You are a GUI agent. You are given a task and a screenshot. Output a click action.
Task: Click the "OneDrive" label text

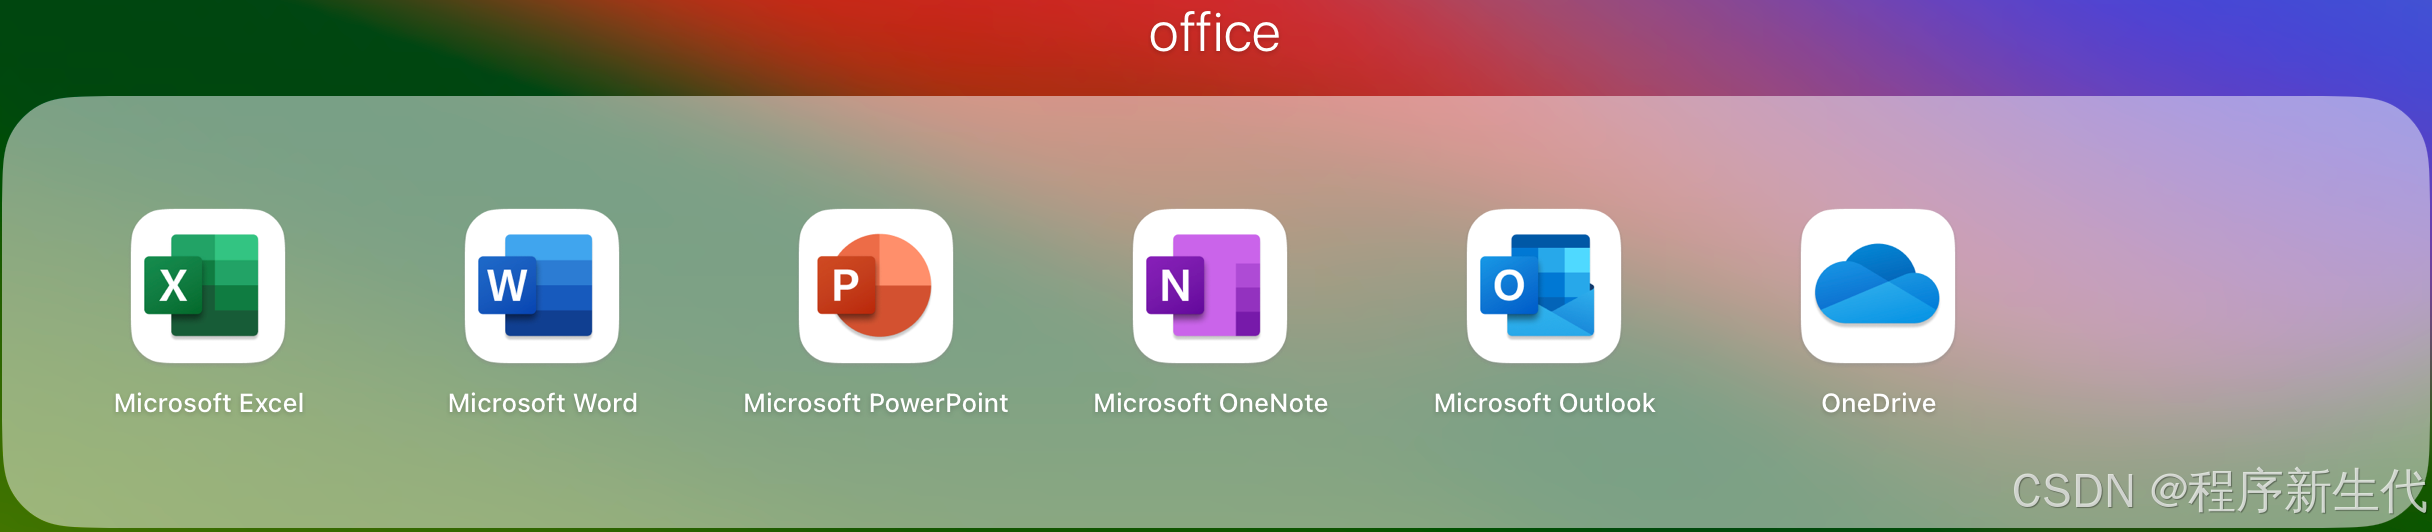point(1879,403)
